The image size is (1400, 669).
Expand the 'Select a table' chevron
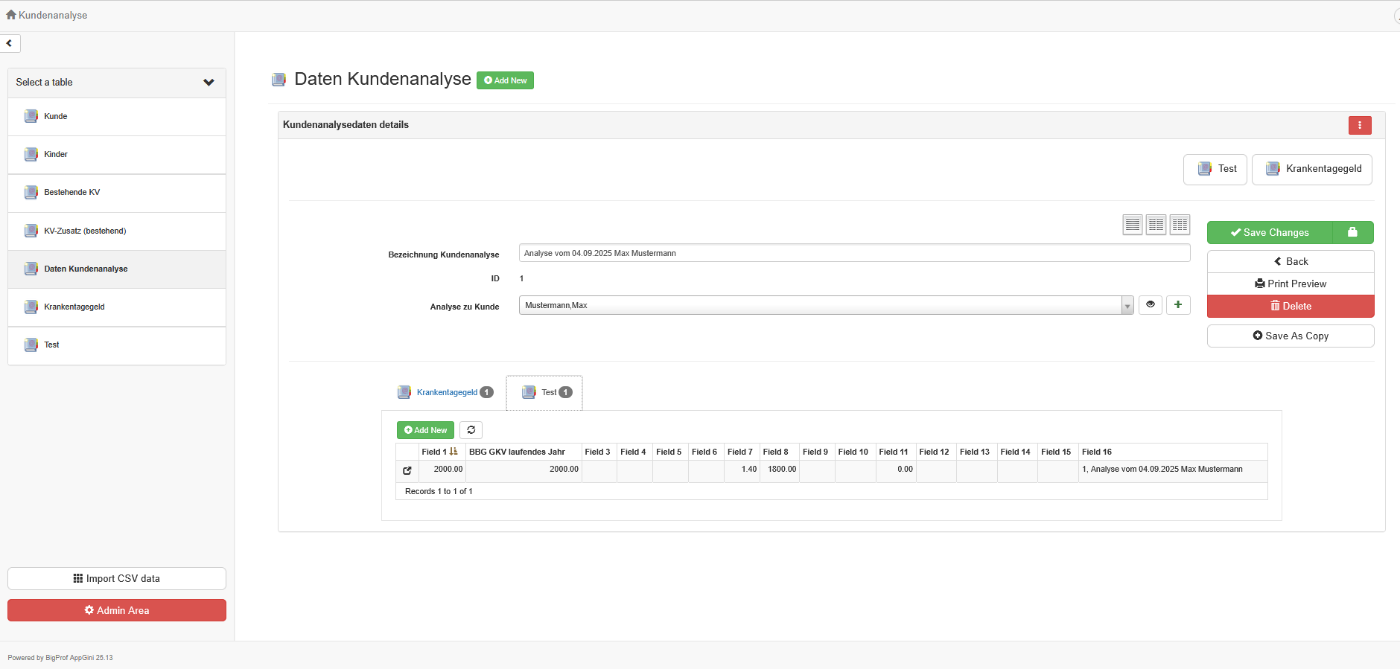pyautogui.click(x=209, y=83)
